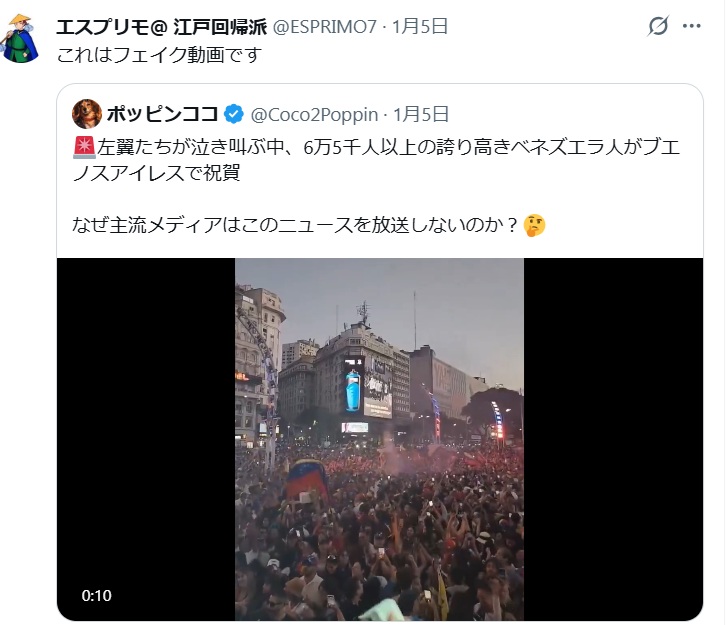728x625 pixels.
Task: Click the thinking face emoji
Action: (534, 226)
